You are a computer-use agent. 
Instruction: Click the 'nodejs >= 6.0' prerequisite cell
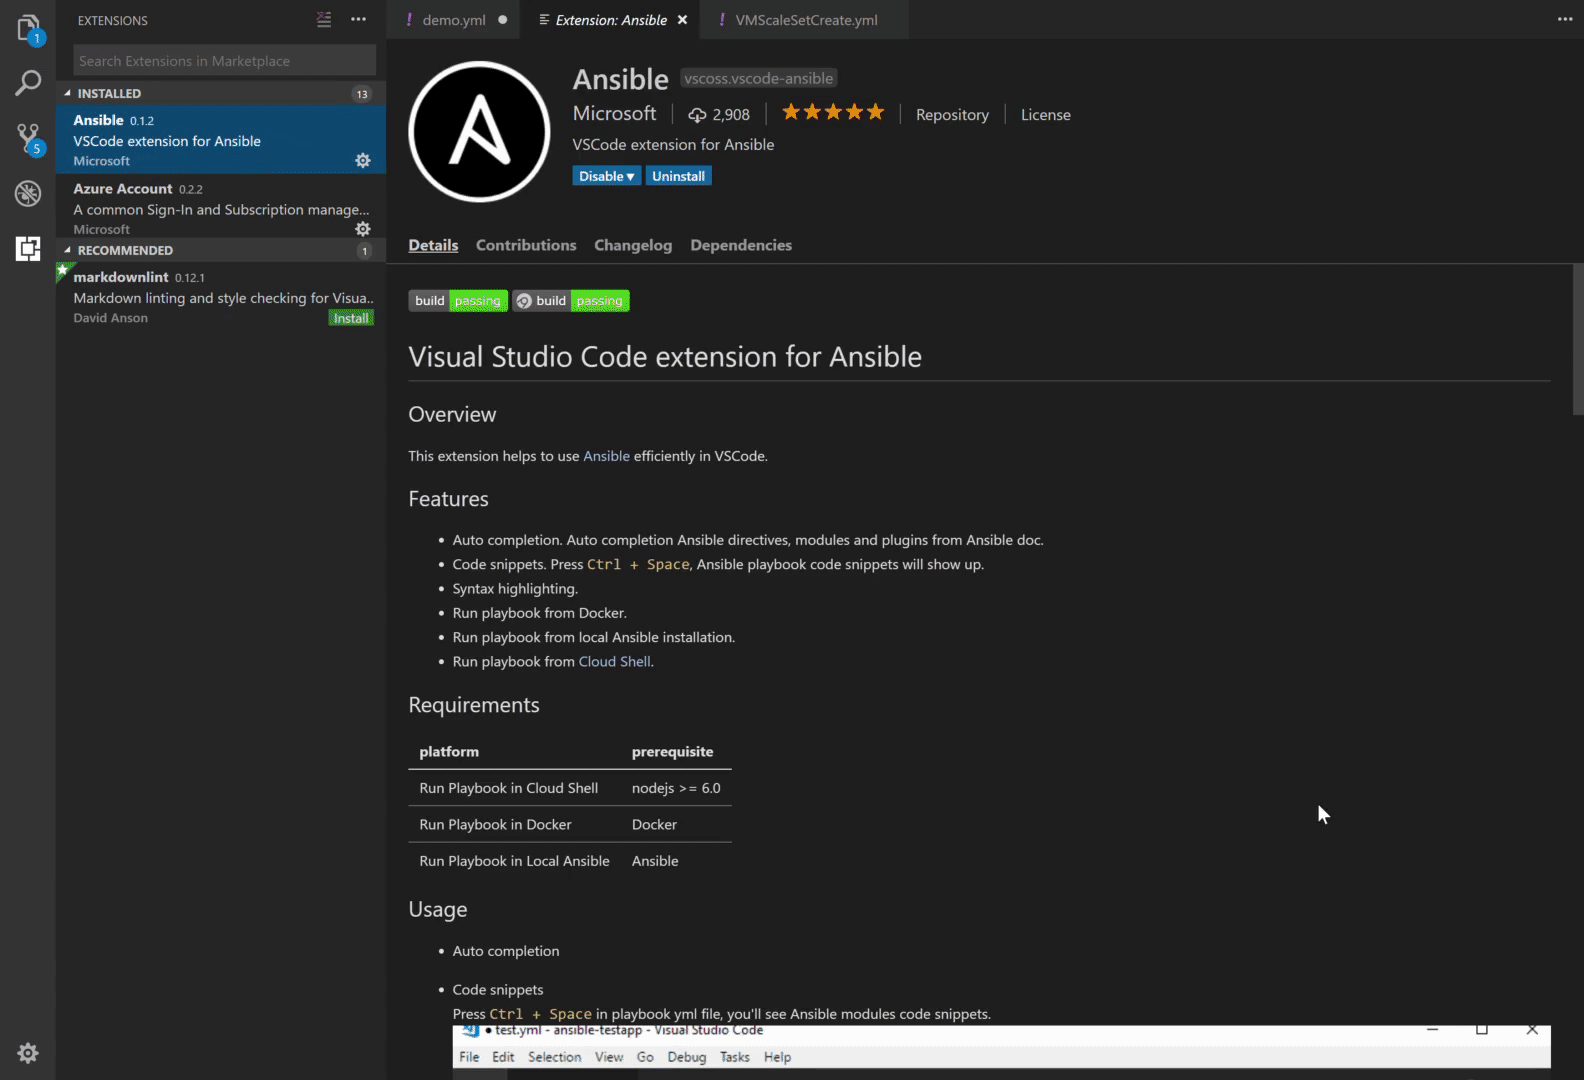point(676,788)
